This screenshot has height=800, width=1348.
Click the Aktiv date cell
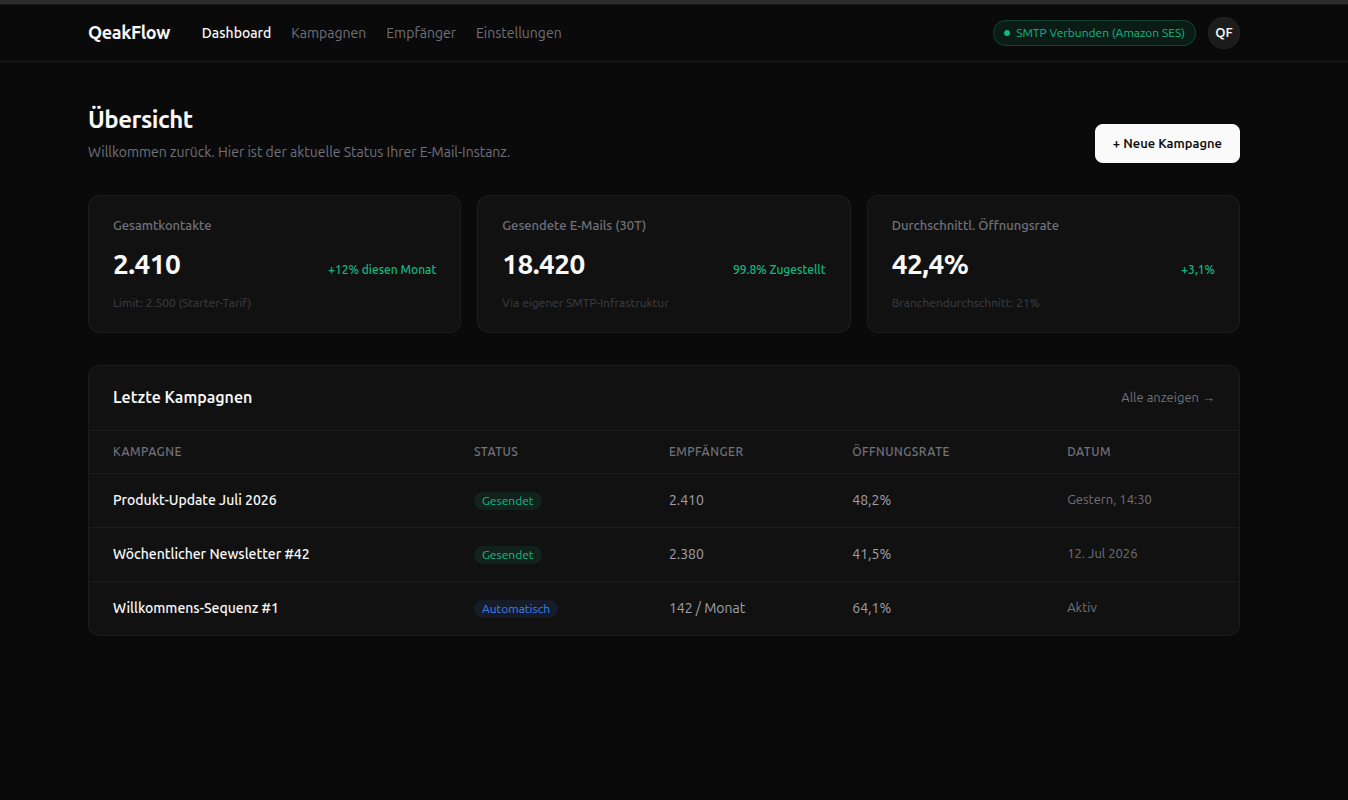coord(1082,608)
